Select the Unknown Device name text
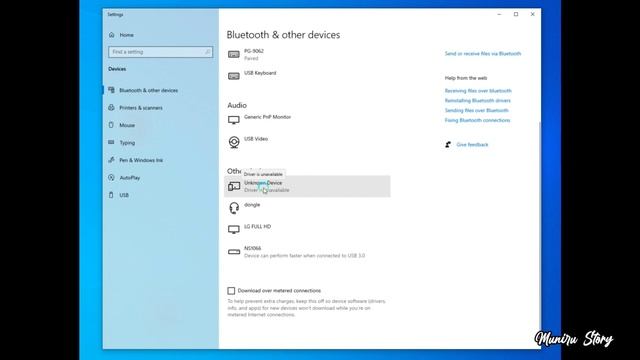The width and height of the screenshot is (640, 360). point(263,183)
